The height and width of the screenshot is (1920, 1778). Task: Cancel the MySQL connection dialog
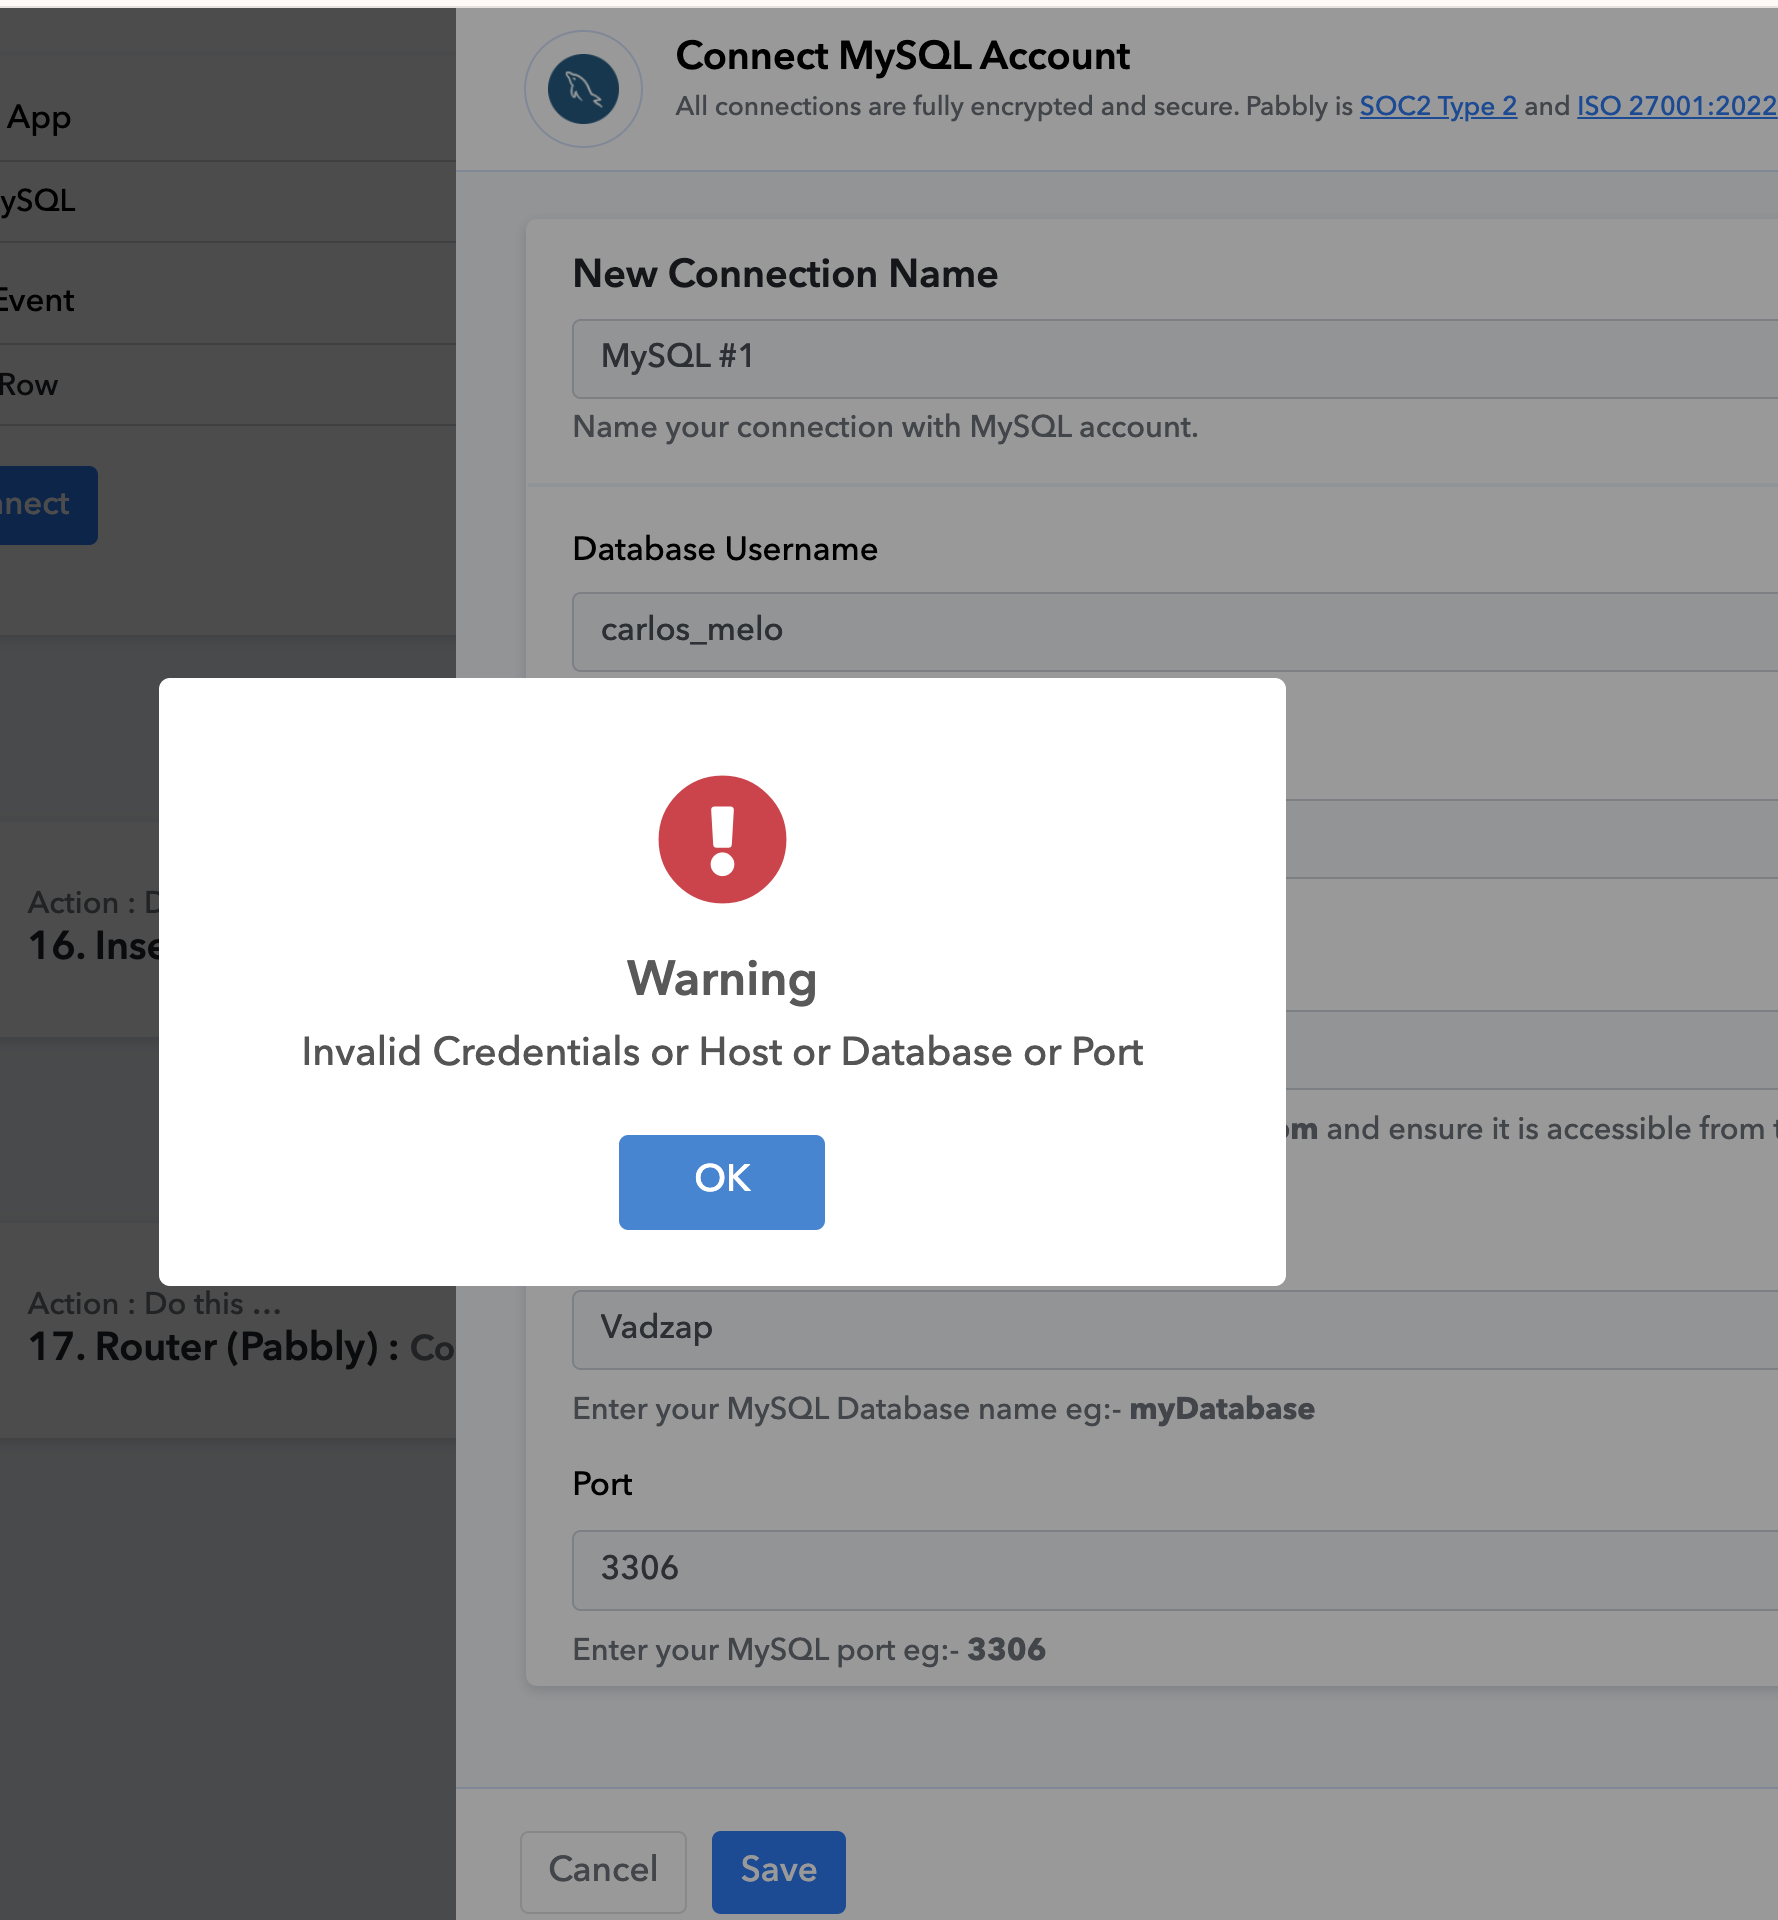(x=603, y=1871)
